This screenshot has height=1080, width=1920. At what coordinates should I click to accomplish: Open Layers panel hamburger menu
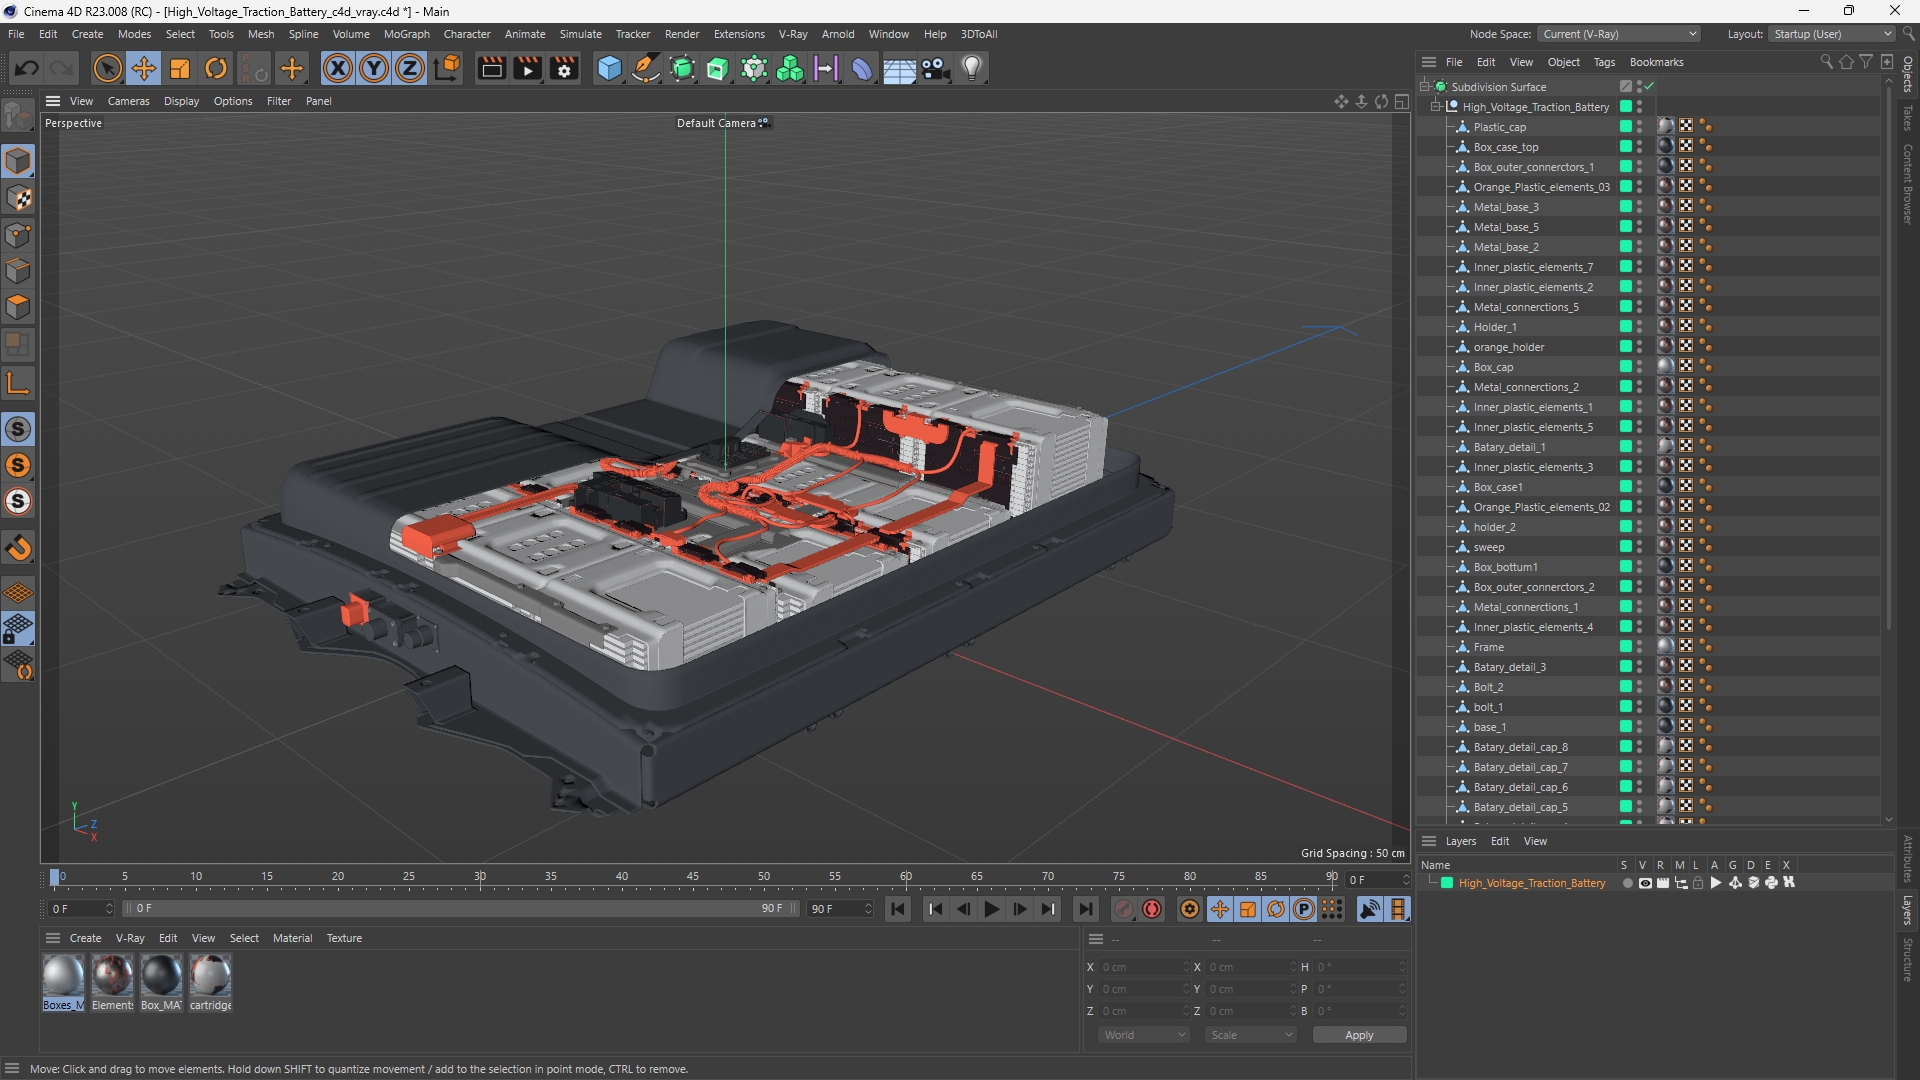pos(1429,841)
